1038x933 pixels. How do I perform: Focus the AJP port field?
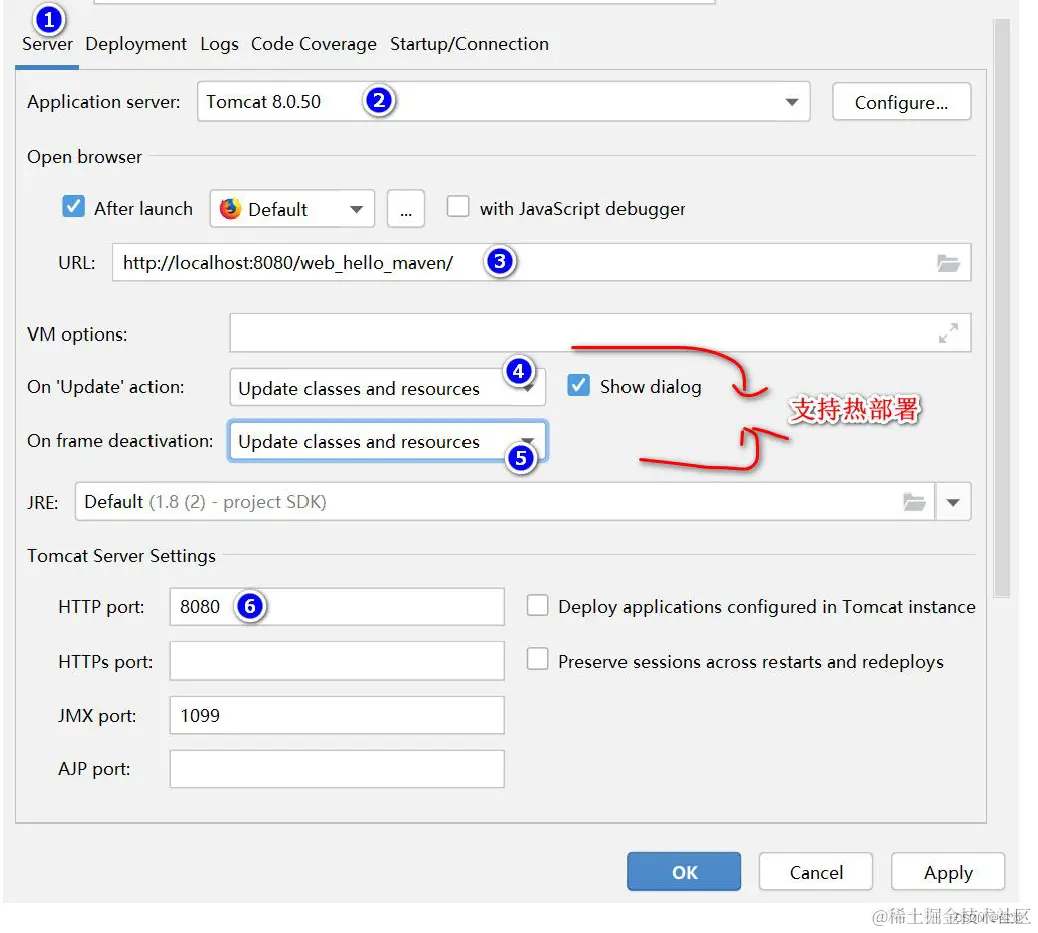[x=337, y=769]
